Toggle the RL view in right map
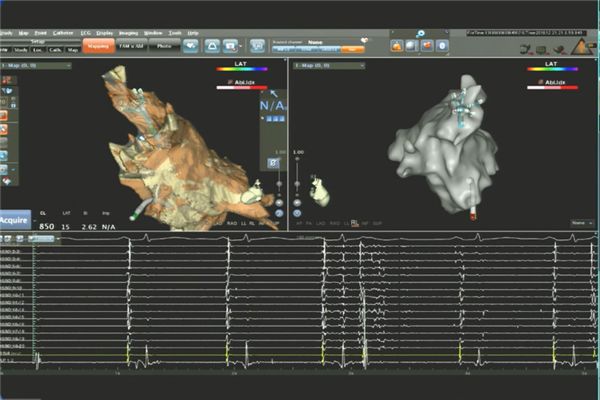600x400 pixels. point(354,223)
